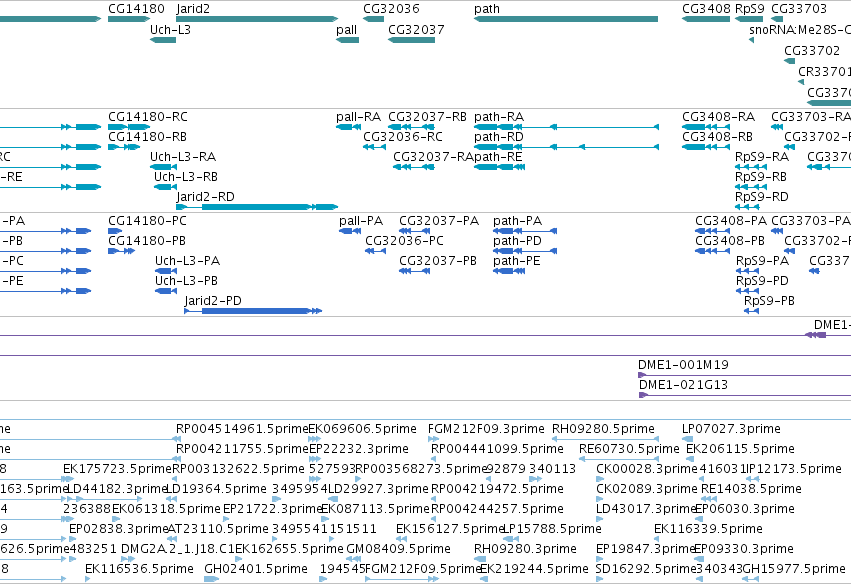
Task: Click the Jarid2-RD transcript label
Action: pos(206,196)
